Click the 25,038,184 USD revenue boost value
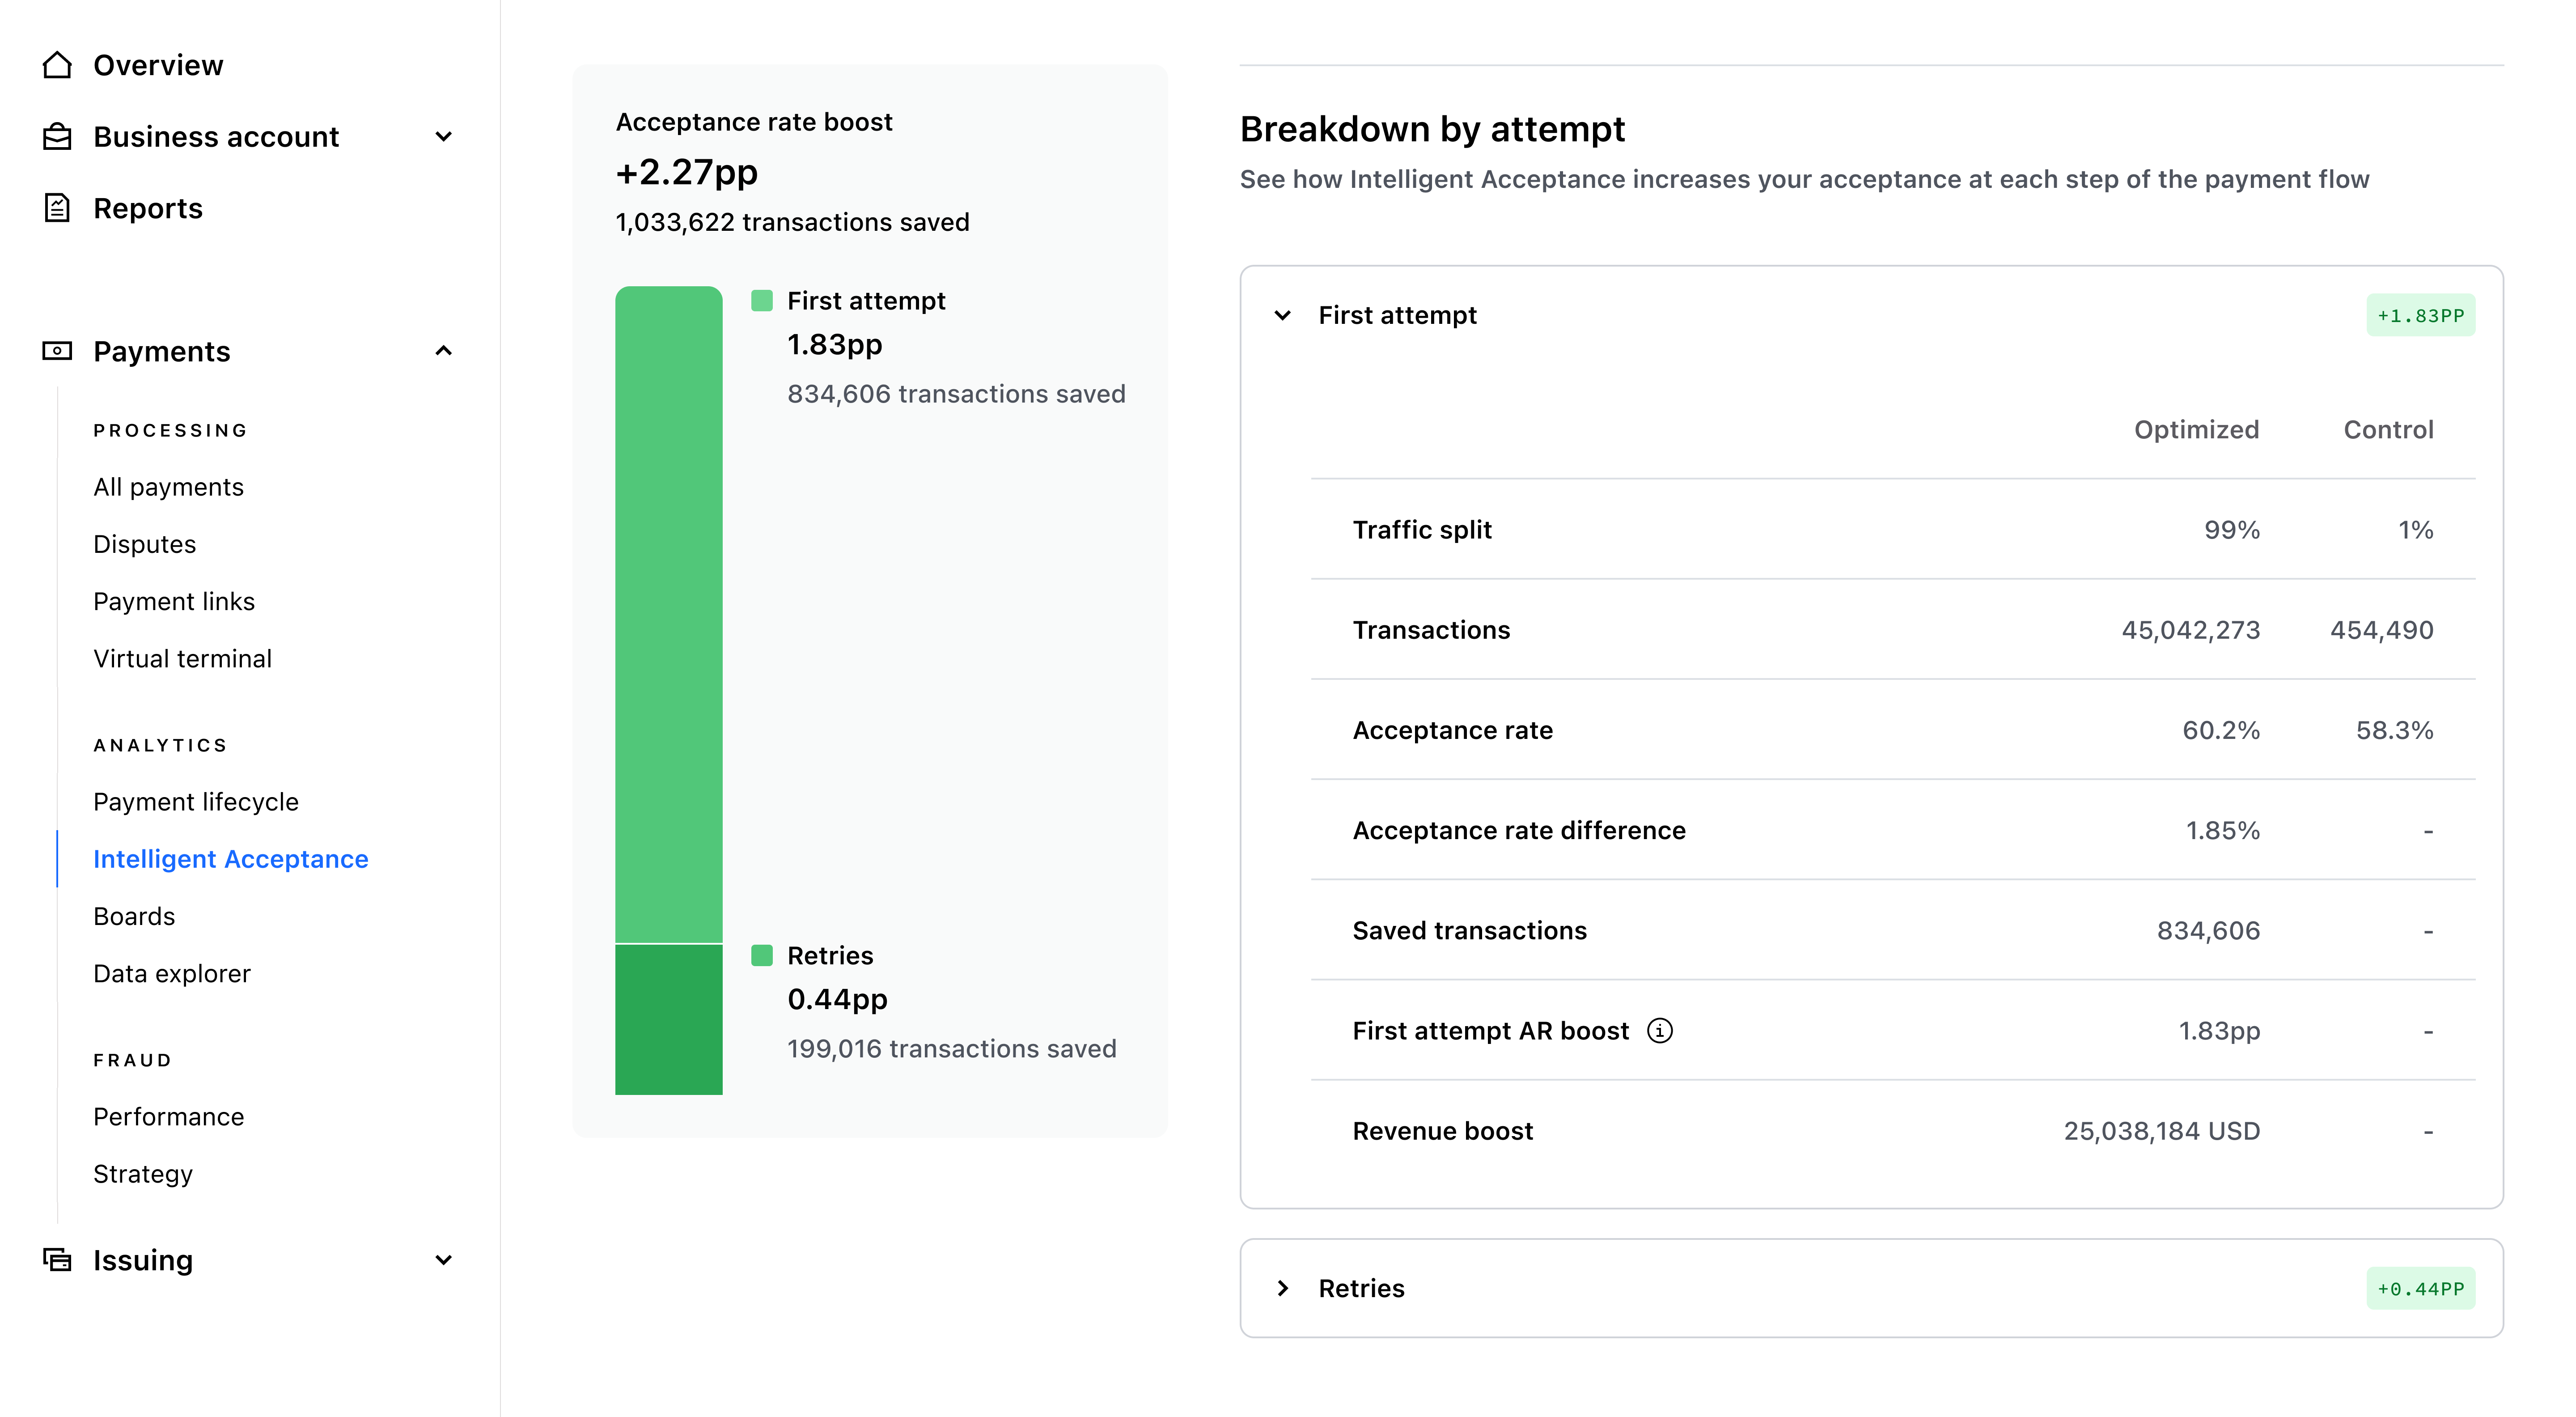This screenshot has height=1417, width=2576. 2162,1131
